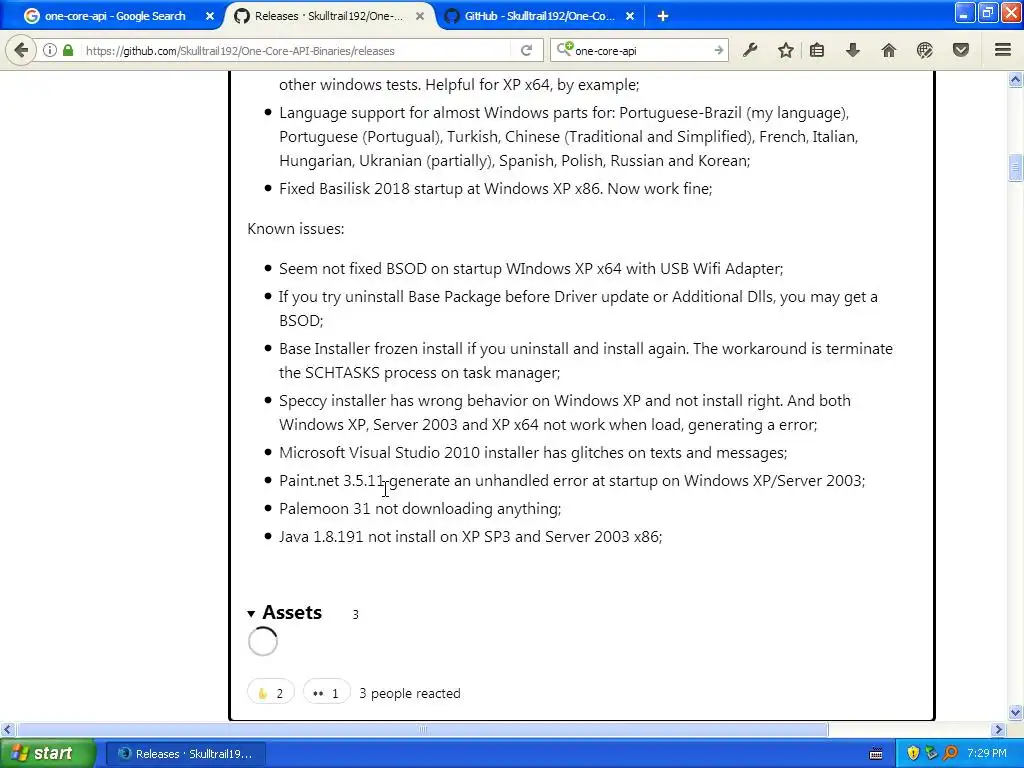Close the Releases Skulltrail192 tab
Image resolution: width=1024 pixels, height=768 pixels.
pos(420,16)
